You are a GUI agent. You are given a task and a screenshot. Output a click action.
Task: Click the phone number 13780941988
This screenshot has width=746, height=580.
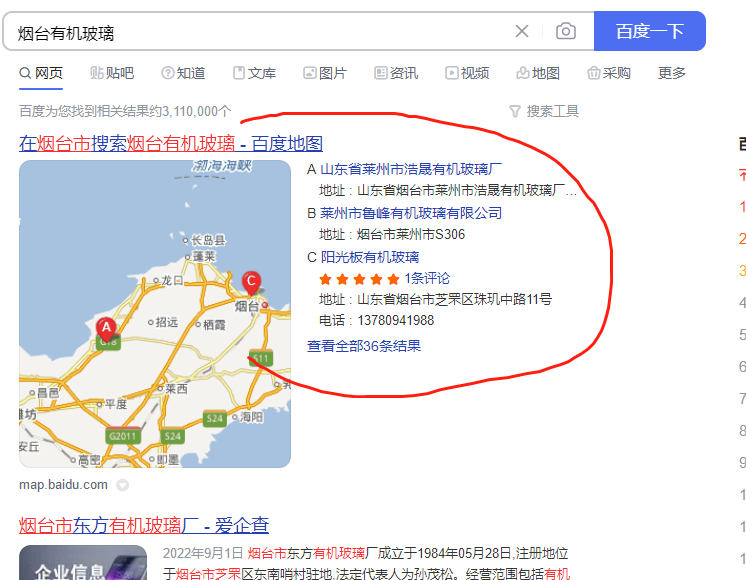click(396, 320)
